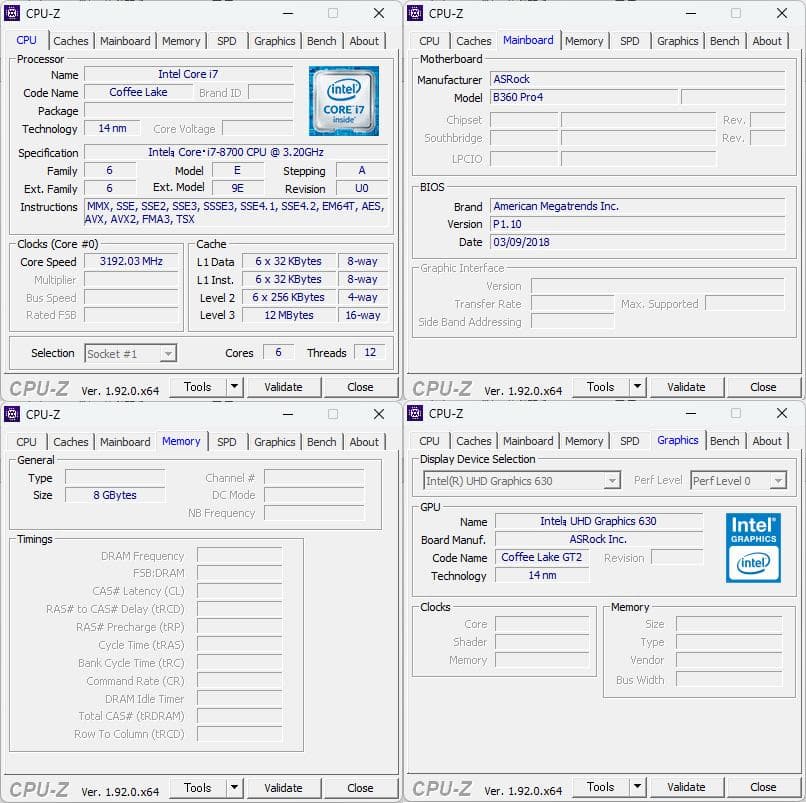Switch to the Bench tab
Screen dimensions: 806x803
[x=322, y=41]
